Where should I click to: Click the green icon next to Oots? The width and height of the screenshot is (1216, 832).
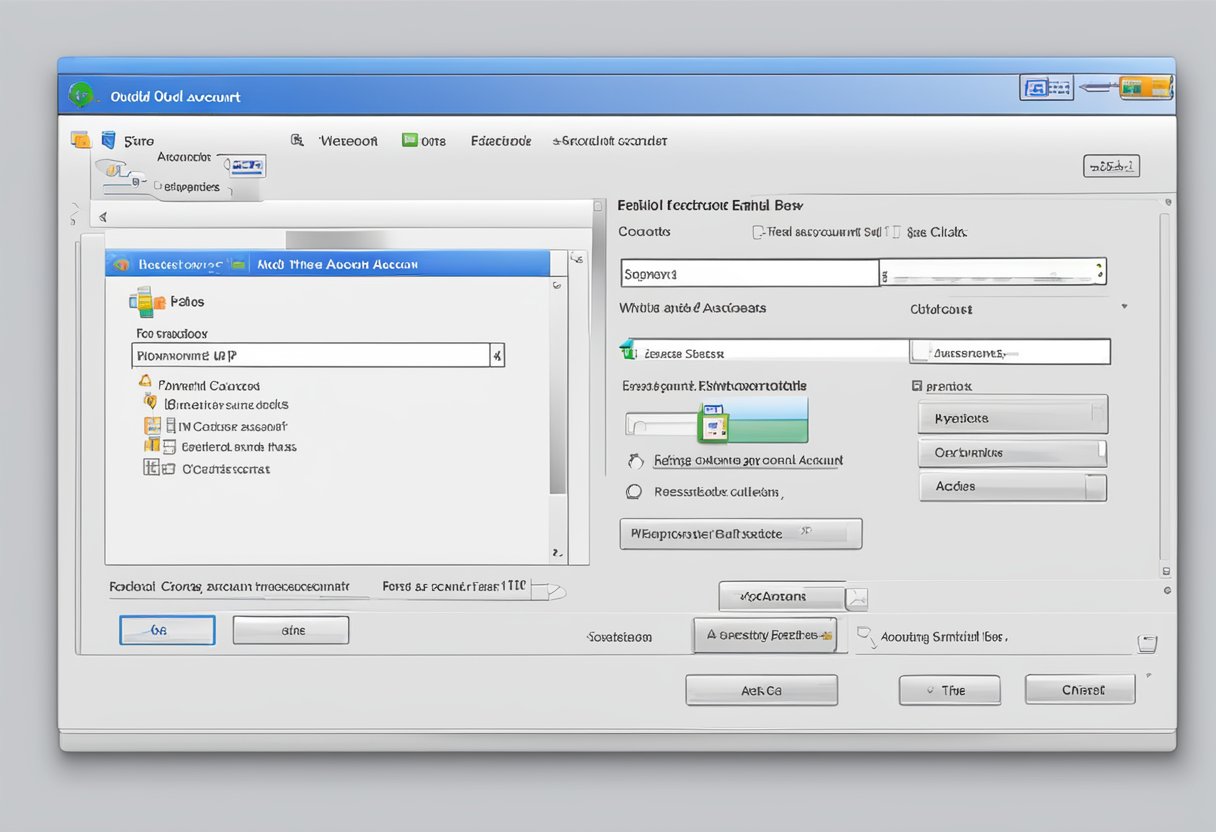coord(409,141)
